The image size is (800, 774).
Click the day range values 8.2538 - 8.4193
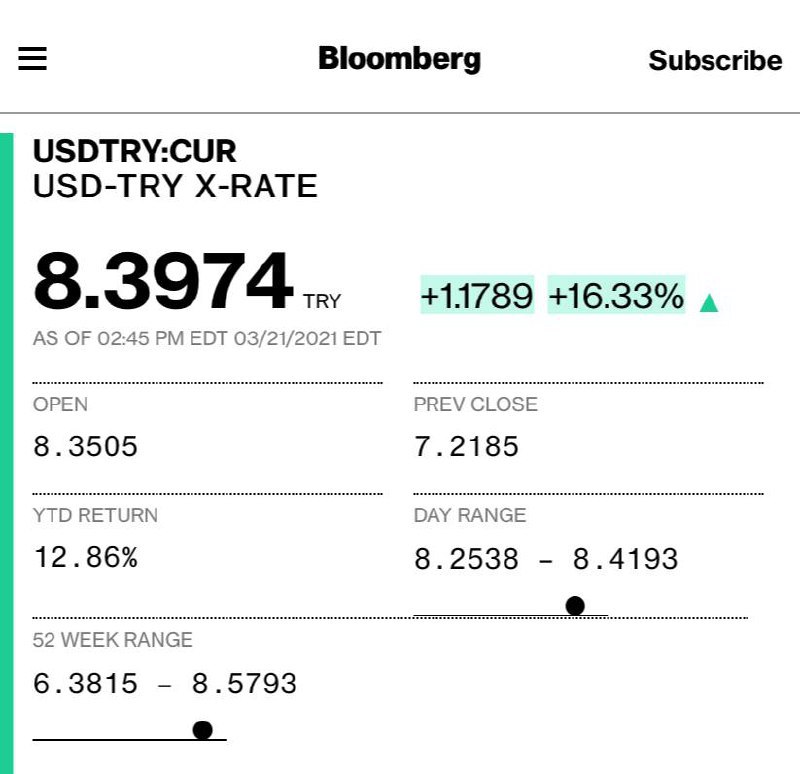click(546, 559)
